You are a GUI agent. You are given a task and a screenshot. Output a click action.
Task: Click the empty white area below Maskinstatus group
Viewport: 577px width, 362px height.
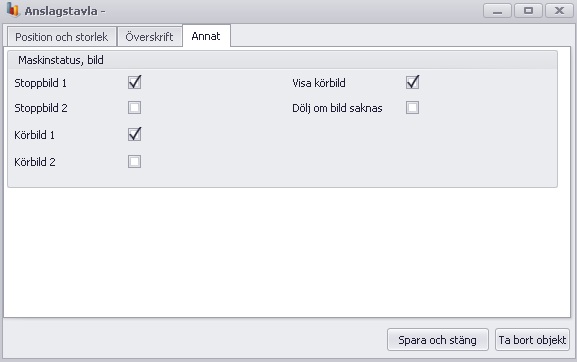click(287, 252)
